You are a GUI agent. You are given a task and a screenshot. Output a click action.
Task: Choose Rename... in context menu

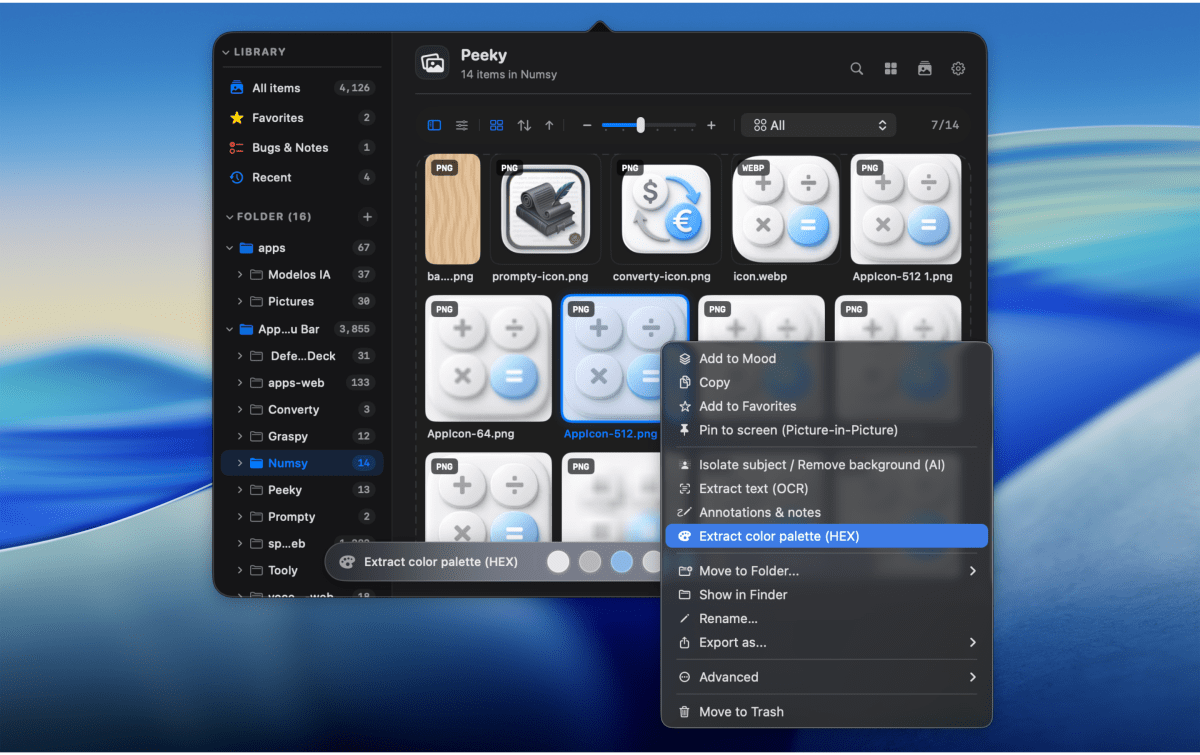[x=827, y=619]
